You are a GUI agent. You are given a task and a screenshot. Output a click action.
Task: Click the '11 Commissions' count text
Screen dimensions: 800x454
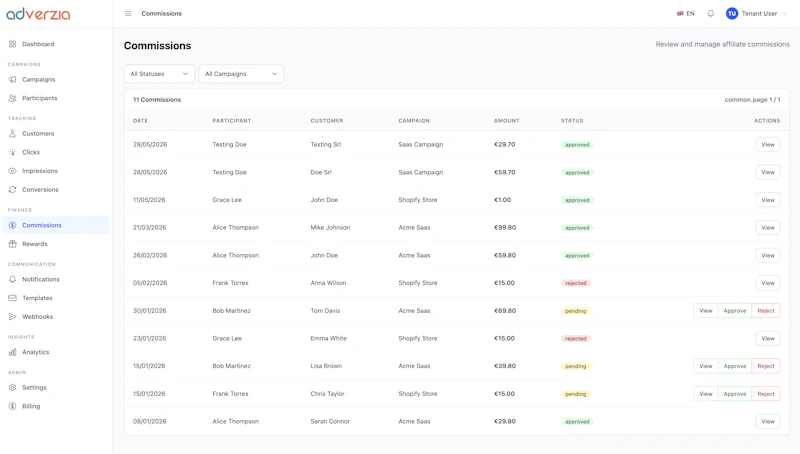point(157,100)
